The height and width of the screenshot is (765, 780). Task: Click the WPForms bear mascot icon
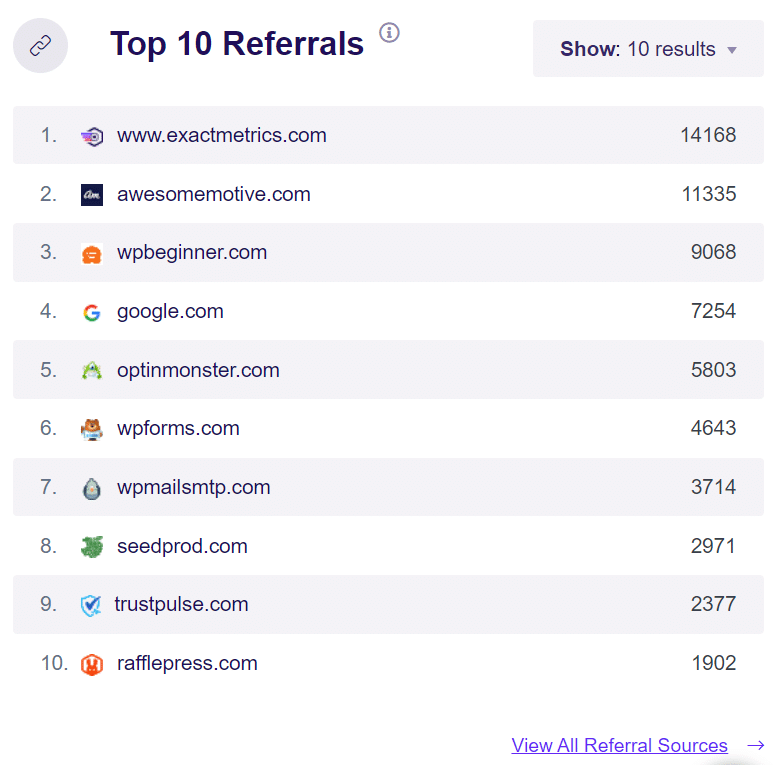(x=92, y=430)
